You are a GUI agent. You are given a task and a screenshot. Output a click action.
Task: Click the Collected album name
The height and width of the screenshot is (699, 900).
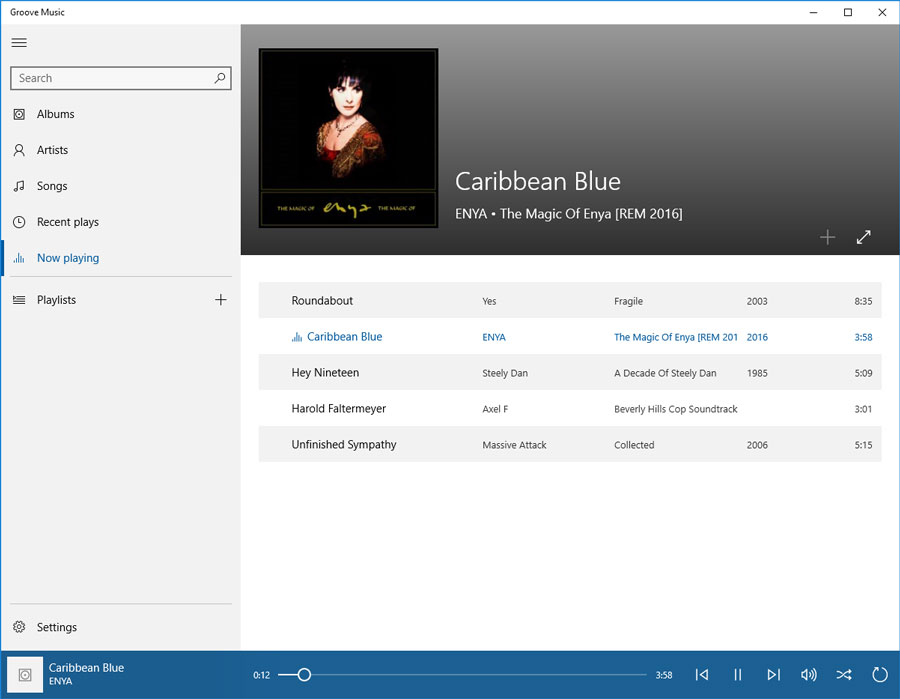click(x=634, y=445)
